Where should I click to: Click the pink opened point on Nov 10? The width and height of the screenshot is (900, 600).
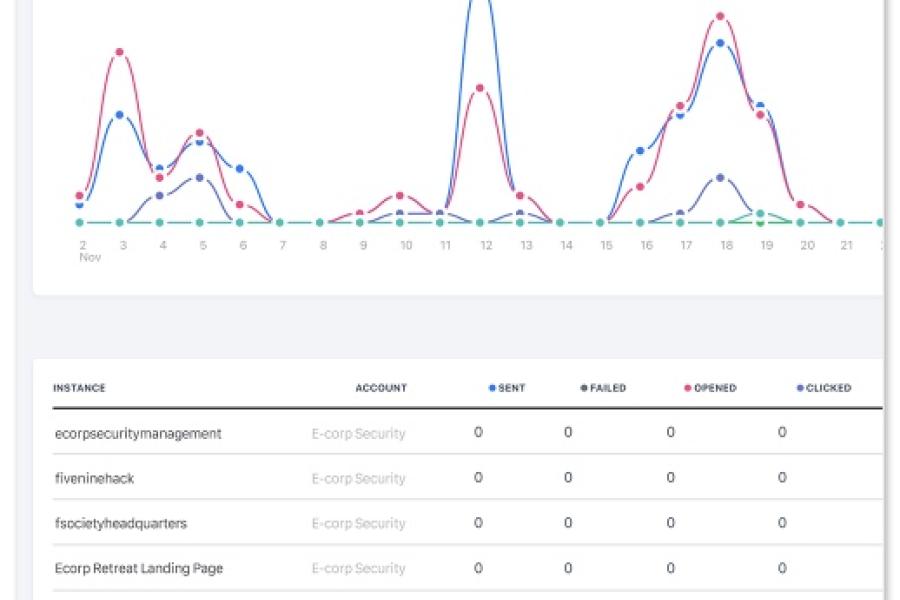(400, 196)
